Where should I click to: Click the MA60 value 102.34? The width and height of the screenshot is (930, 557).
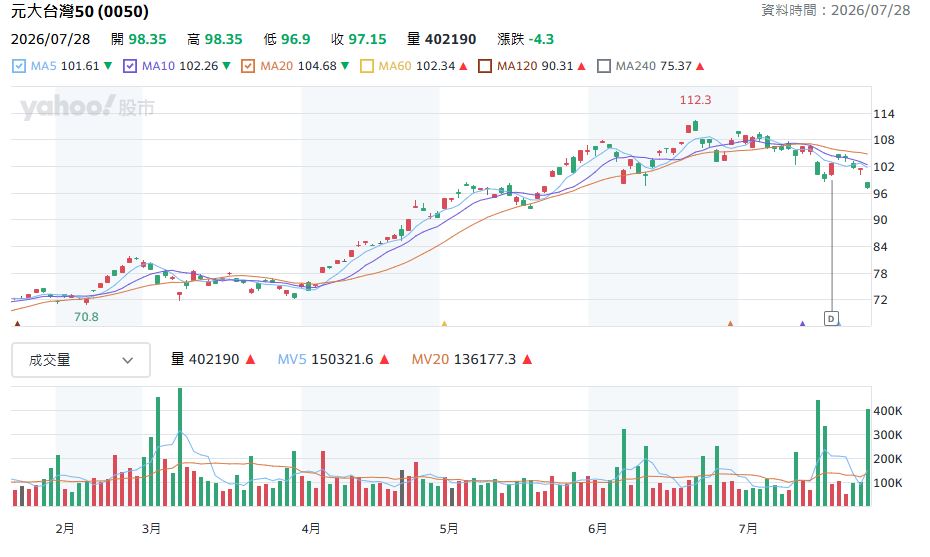435,66
